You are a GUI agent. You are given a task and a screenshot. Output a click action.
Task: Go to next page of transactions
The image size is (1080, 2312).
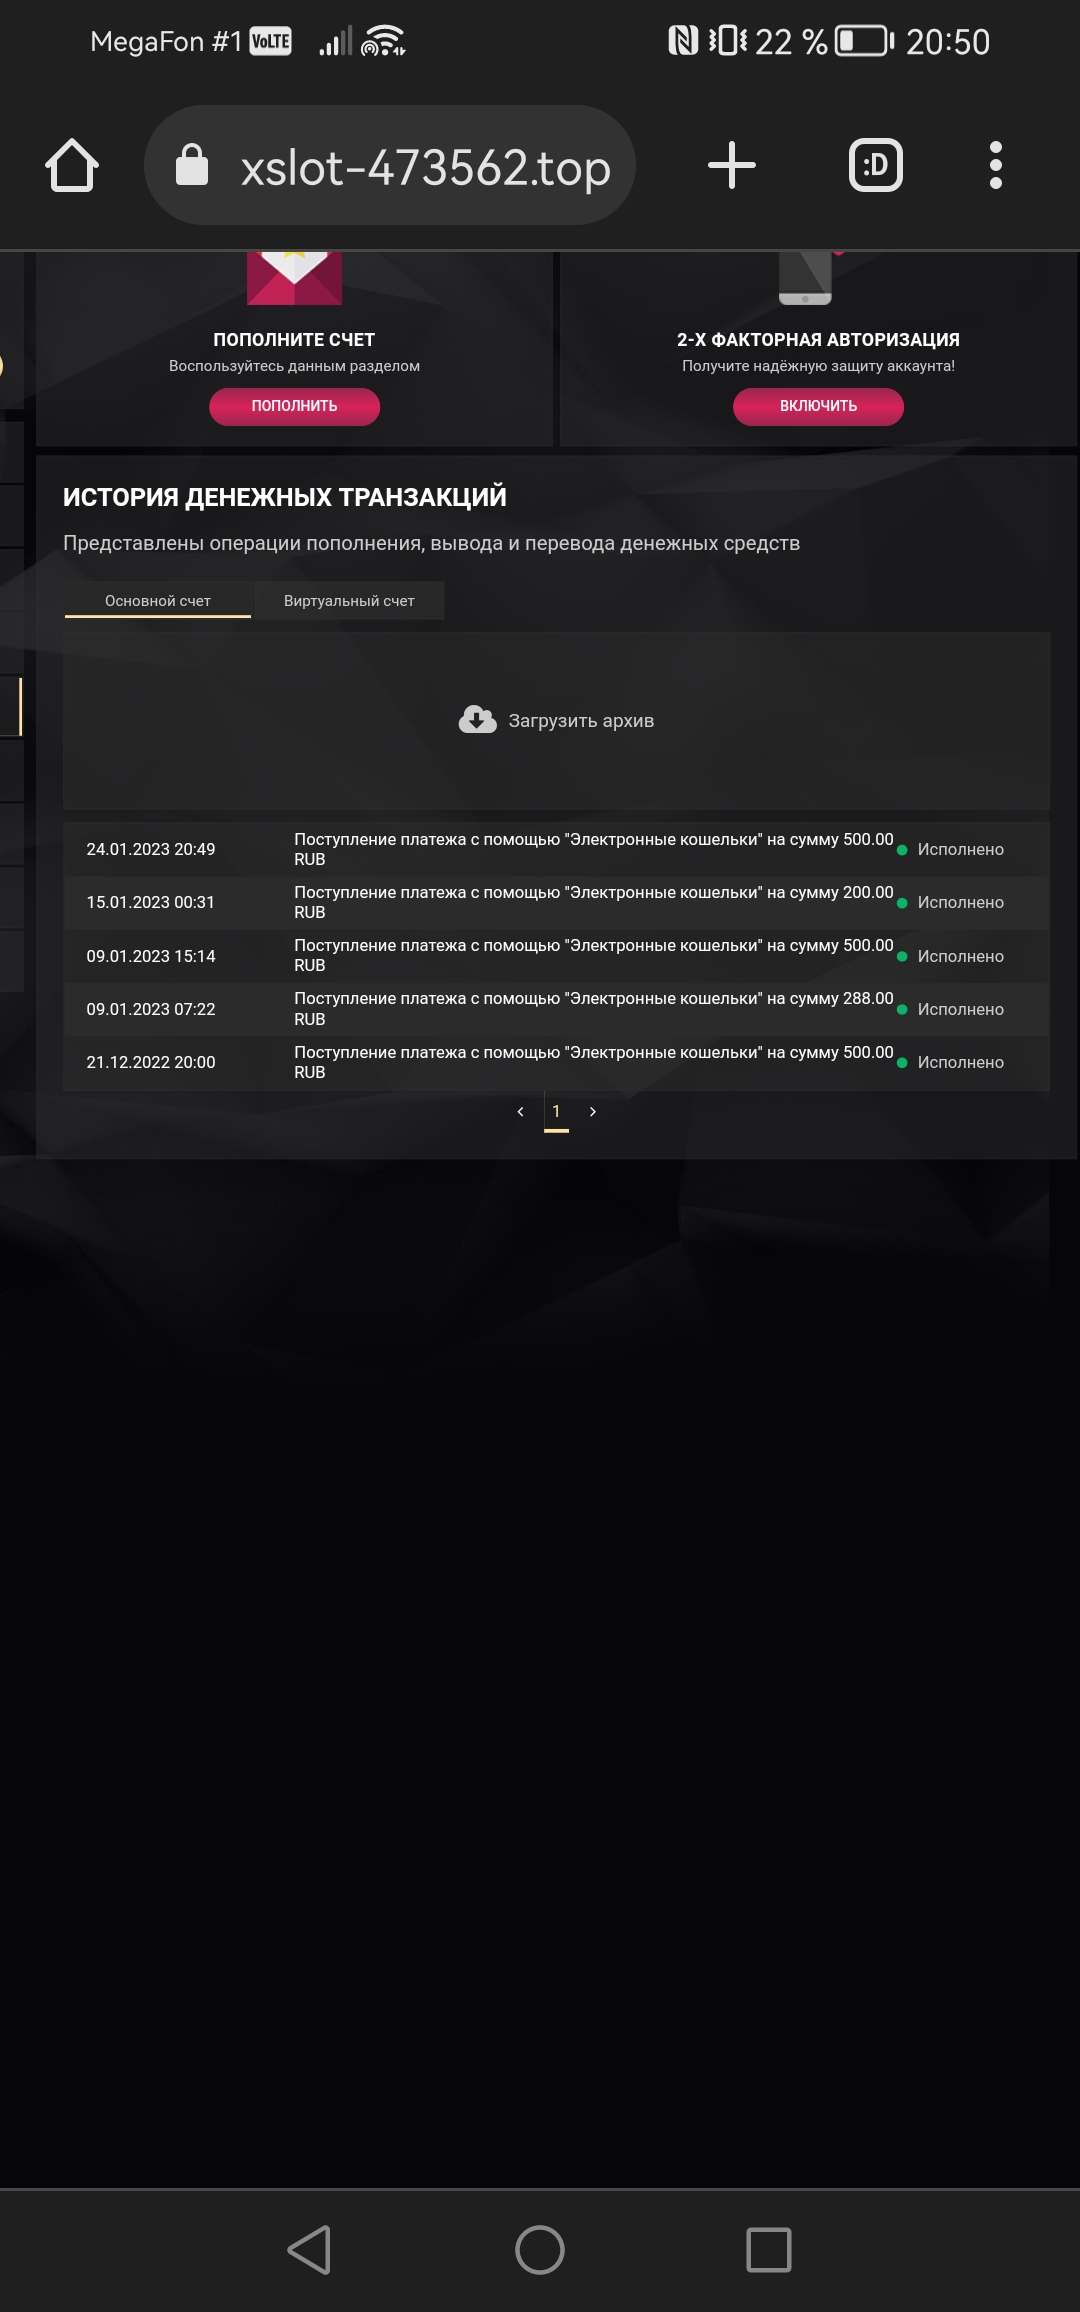(593, 1112)
